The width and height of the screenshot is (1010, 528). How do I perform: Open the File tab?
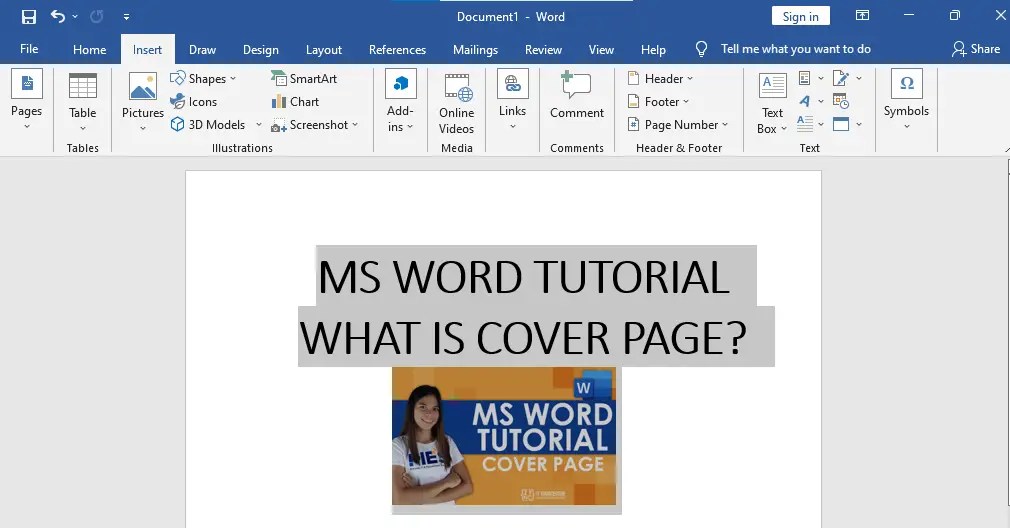[x=29, y=49]
